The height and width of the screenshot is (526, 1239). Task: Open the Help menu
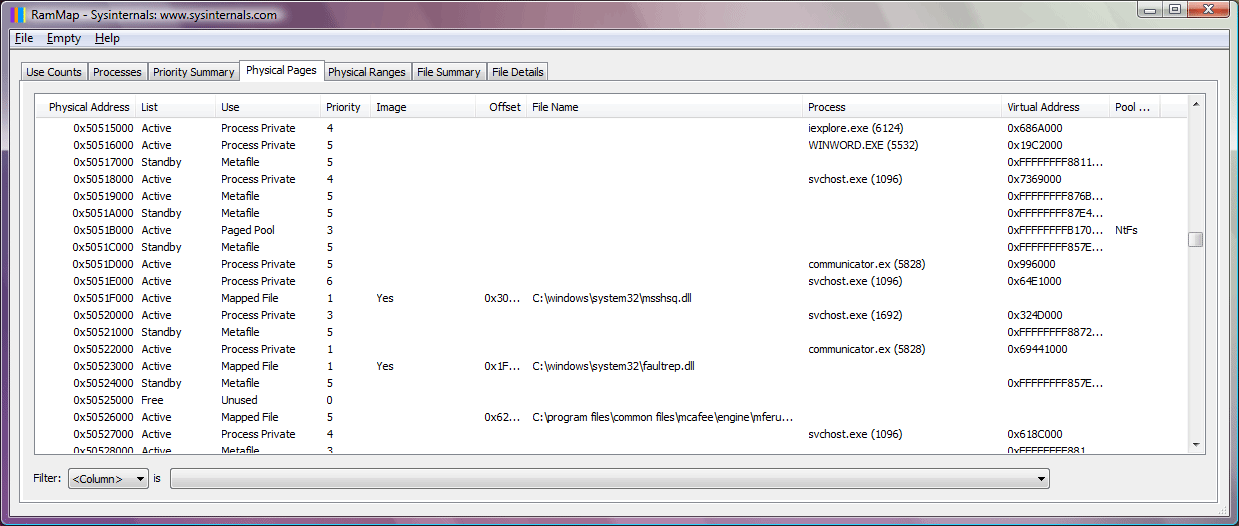[x=107, y=38]
